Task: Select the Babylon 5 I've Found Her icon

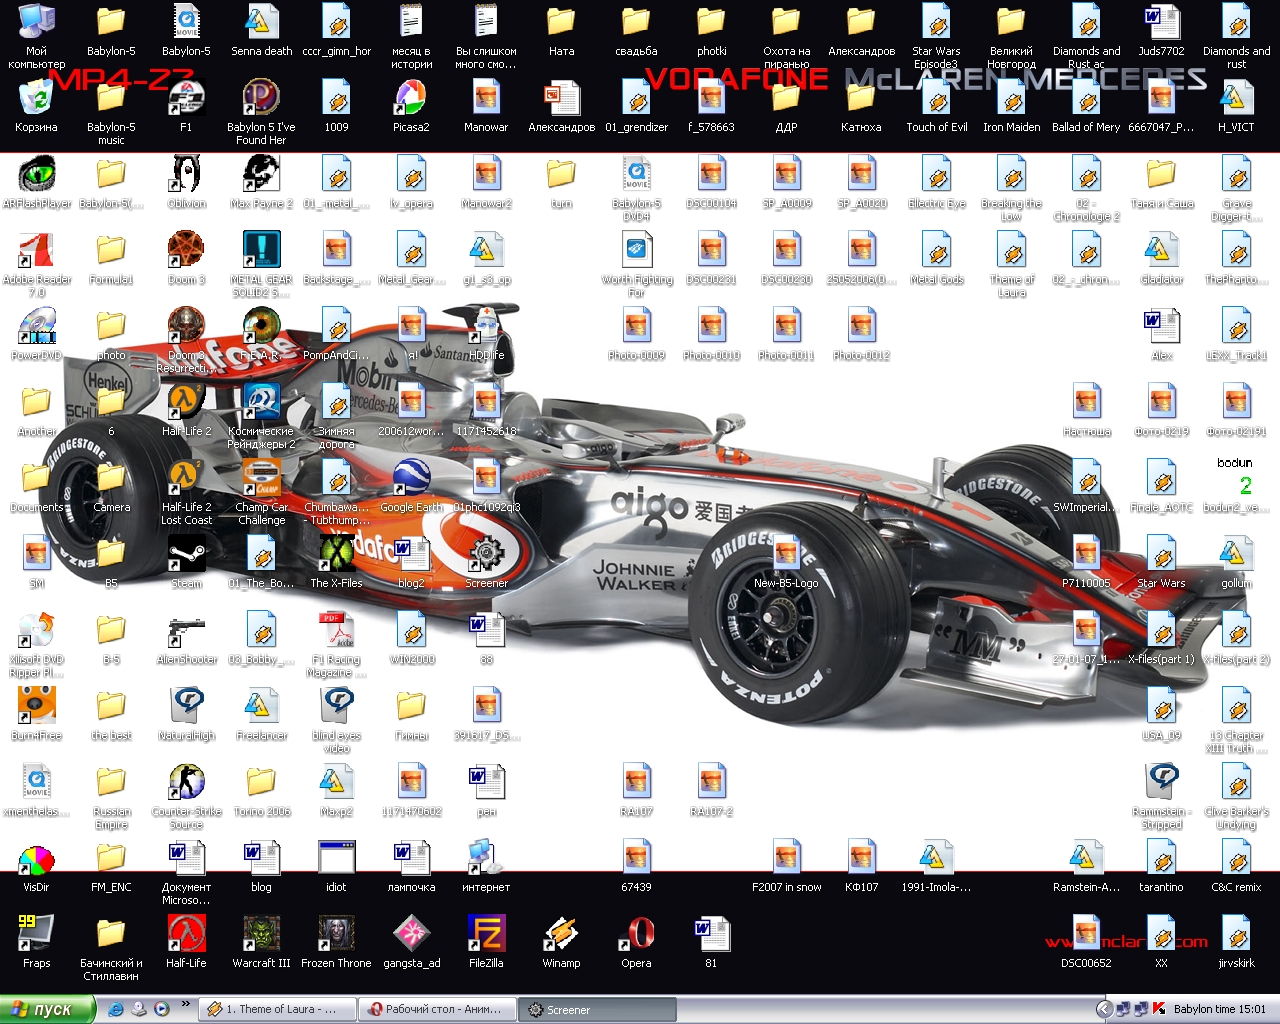Action: (x=261, y=112)
